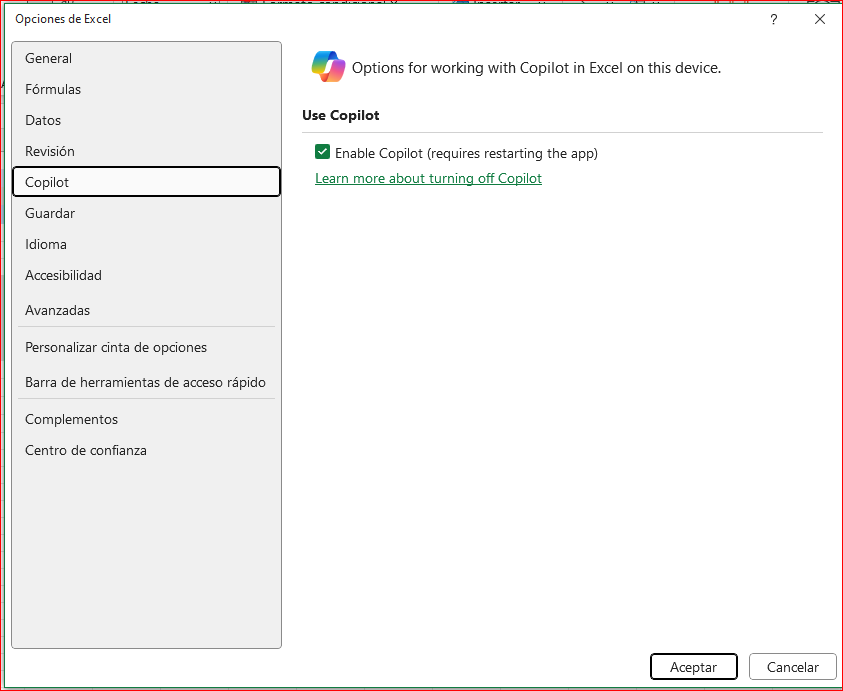Select Barra de herramientas de acceso rápido
Image resolution: width=843 pixels, height=691 pixels.
(145, 382)
